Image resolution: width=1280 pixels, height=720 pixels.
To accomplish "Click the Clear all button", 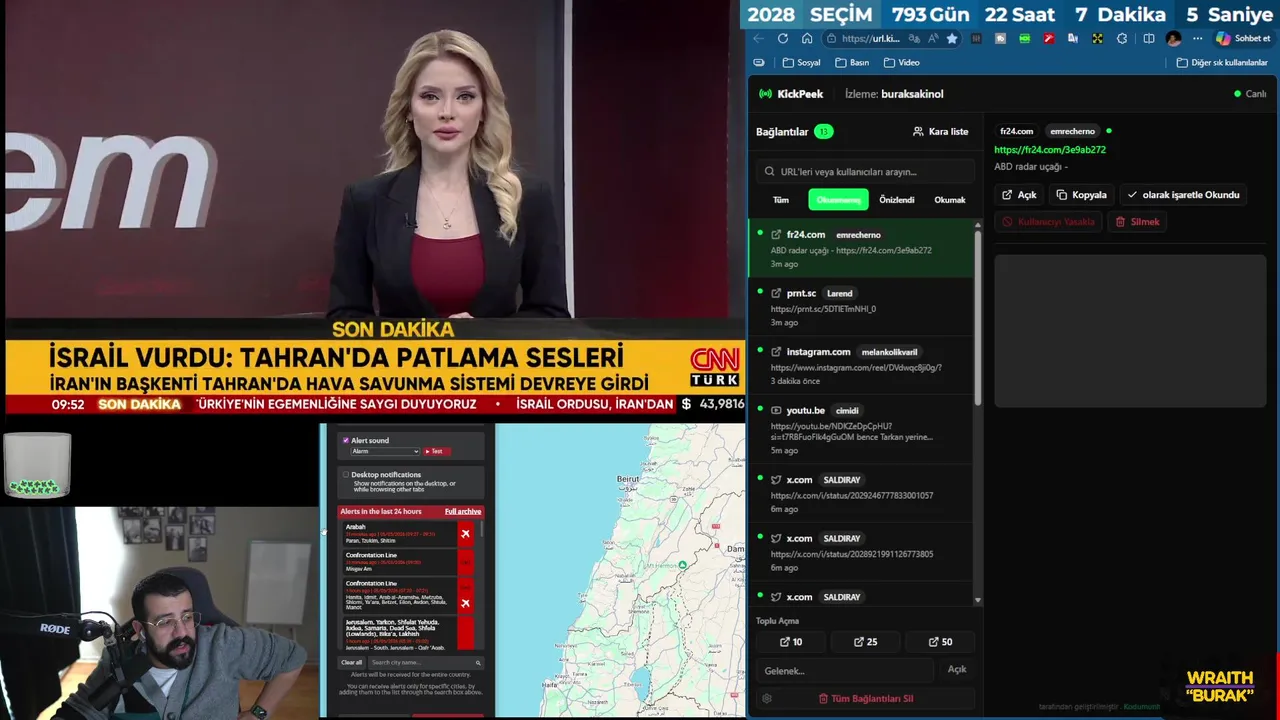I will pyautogui.click(x=352, y=662).
